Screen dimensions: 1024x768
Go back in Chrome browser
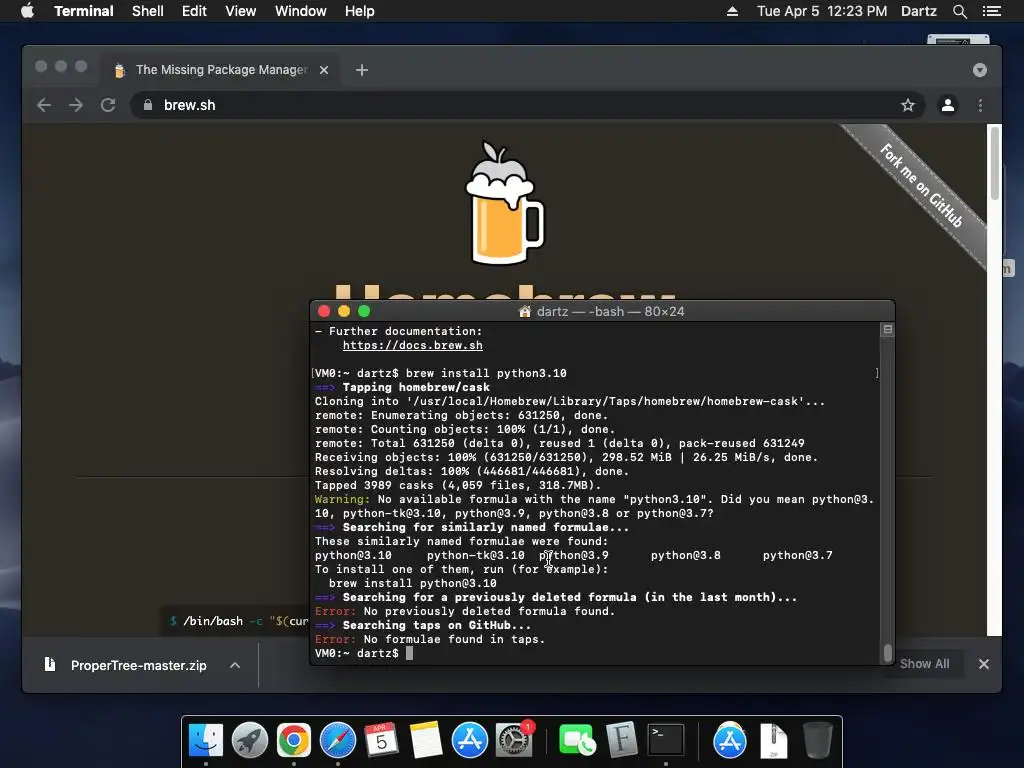point(44,105)
